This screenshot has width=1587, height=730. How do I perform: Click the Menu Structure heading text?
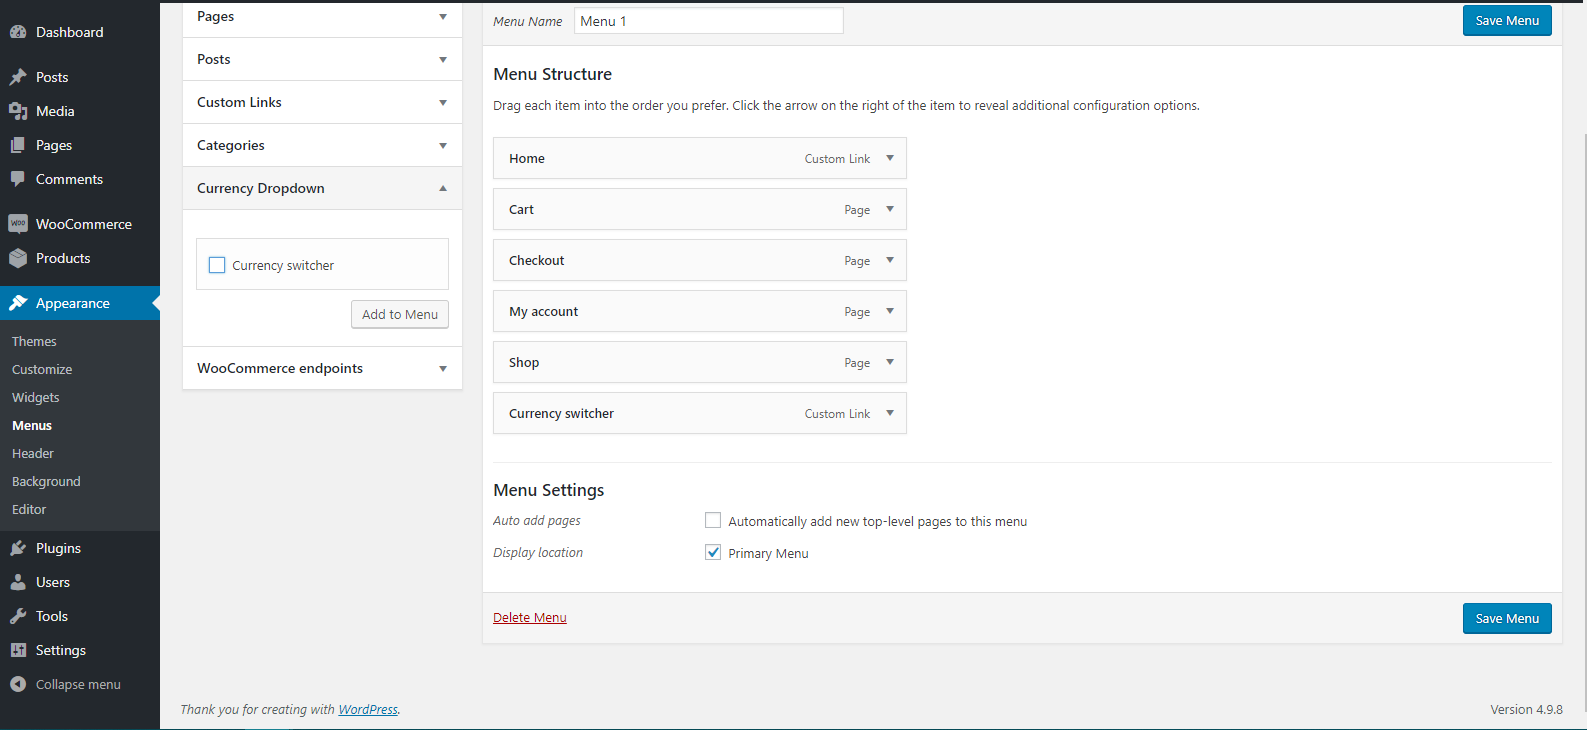click(552, 74)
